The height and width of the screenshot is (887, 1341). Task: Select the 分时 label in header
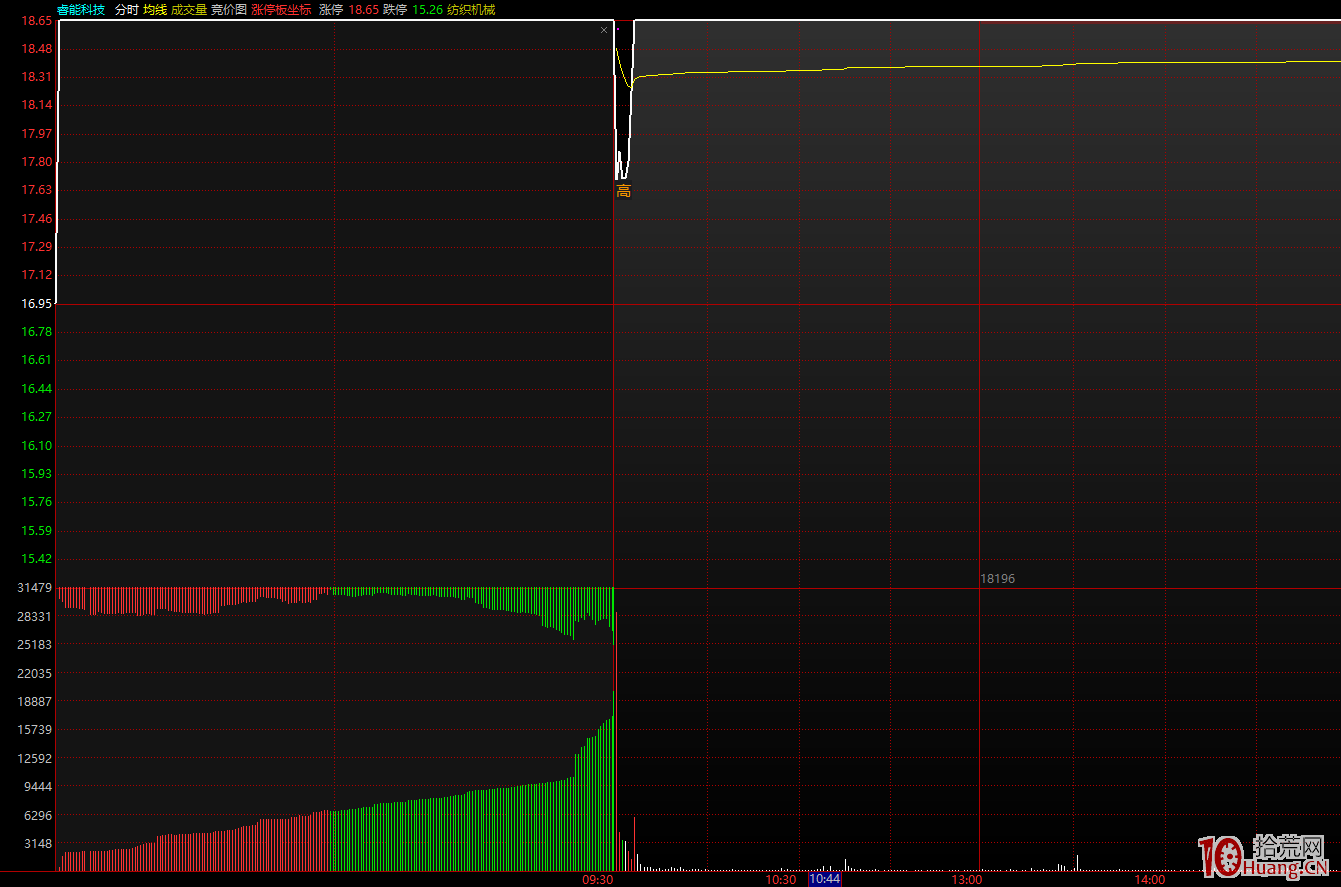[x=126, y=9]
